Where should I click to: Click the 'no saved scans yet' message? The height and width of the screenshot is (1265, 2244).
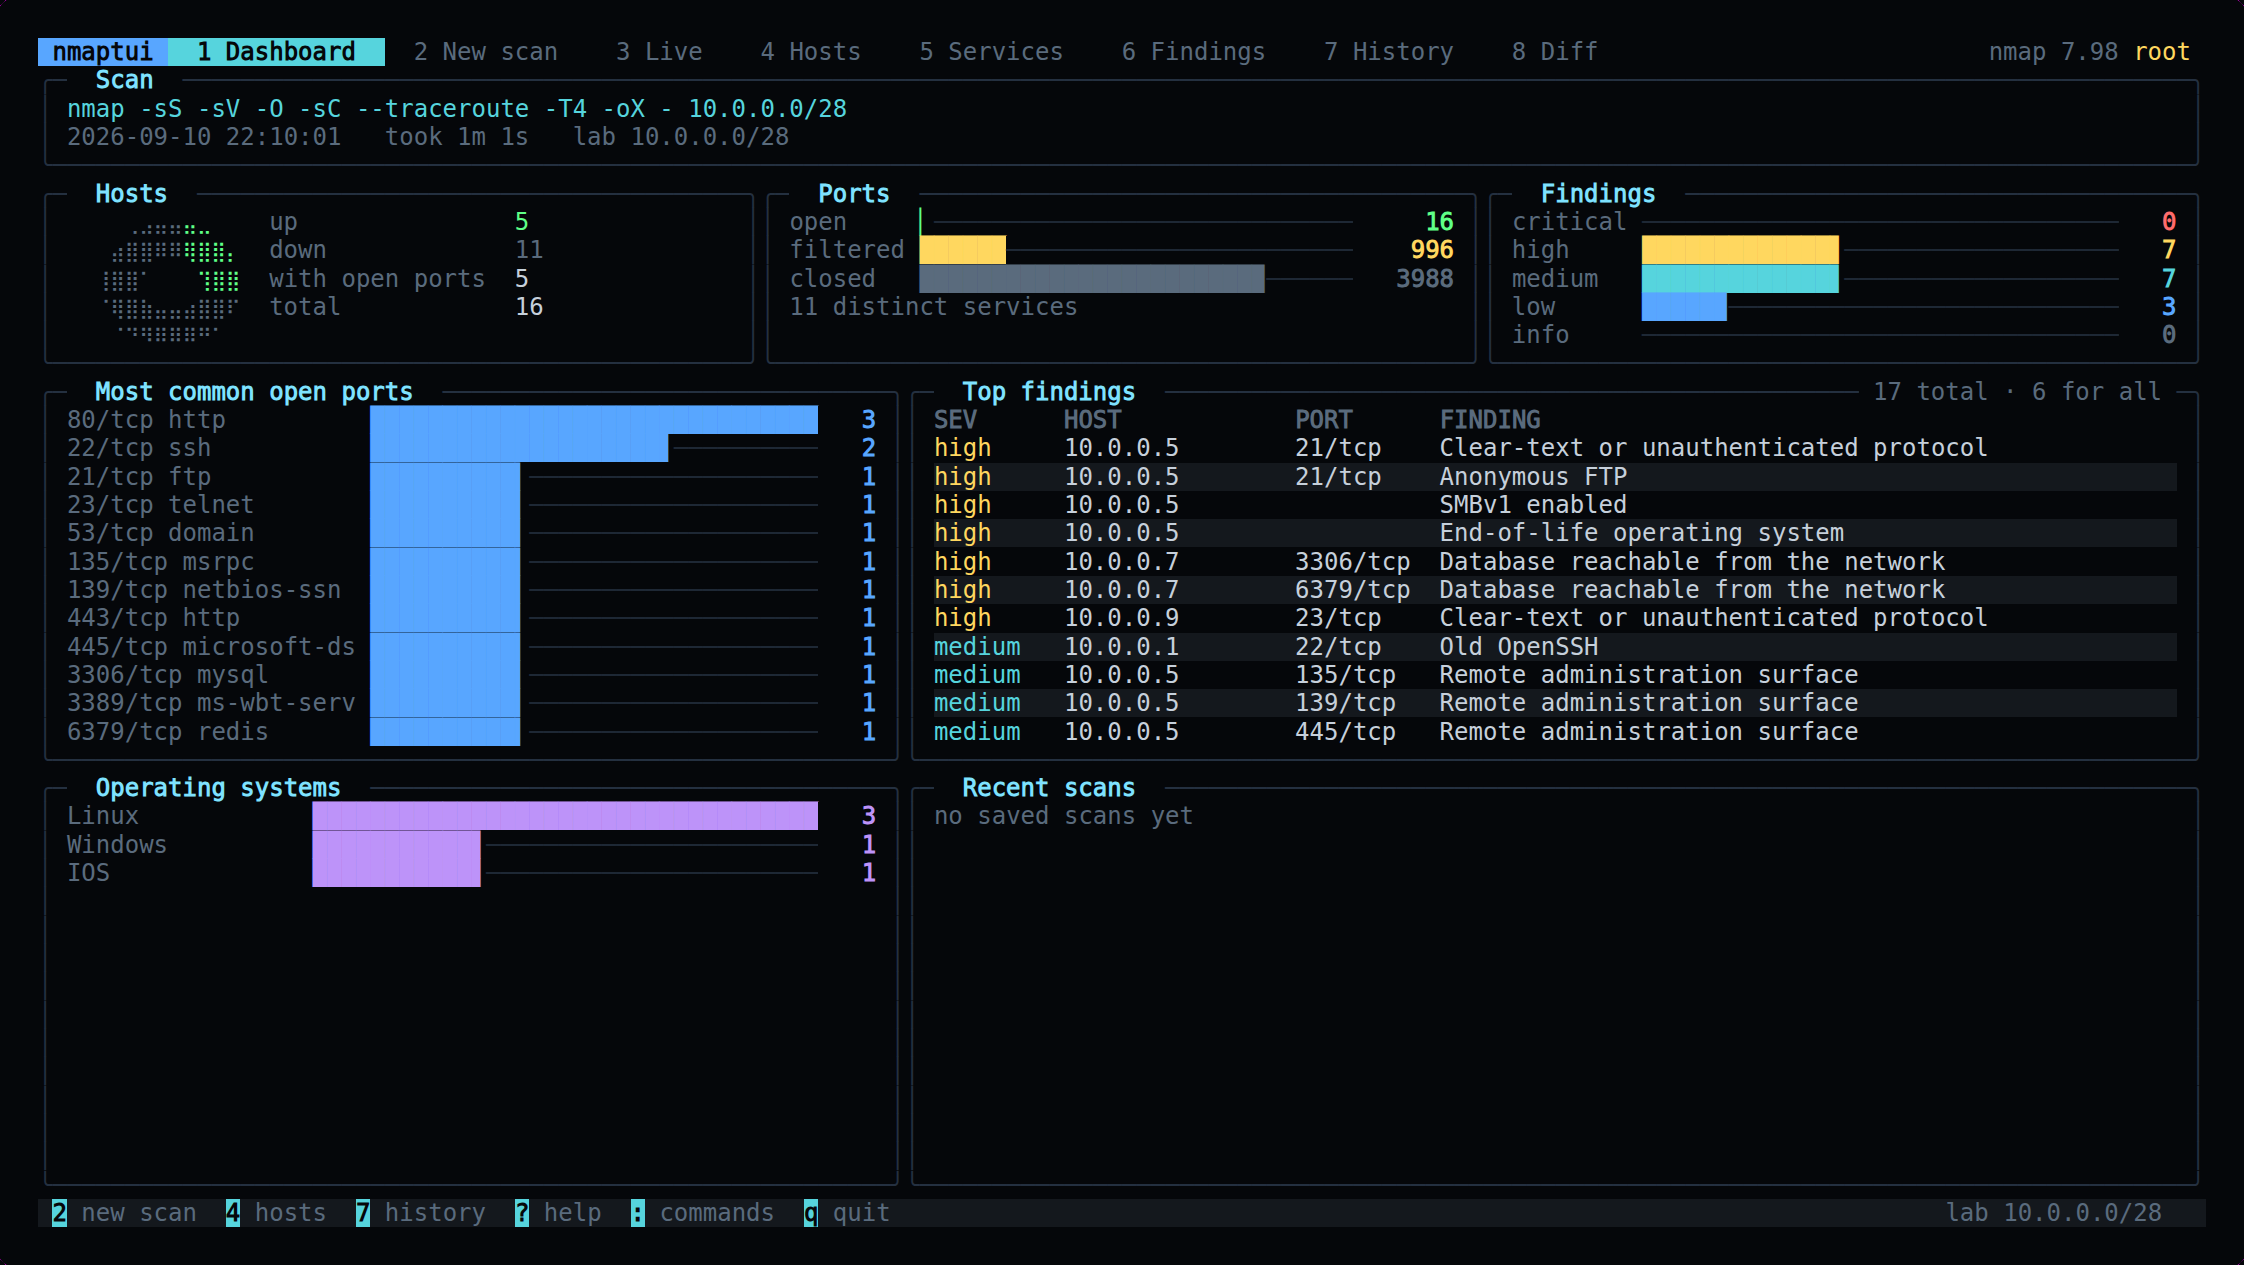(x=1063, y=816)
